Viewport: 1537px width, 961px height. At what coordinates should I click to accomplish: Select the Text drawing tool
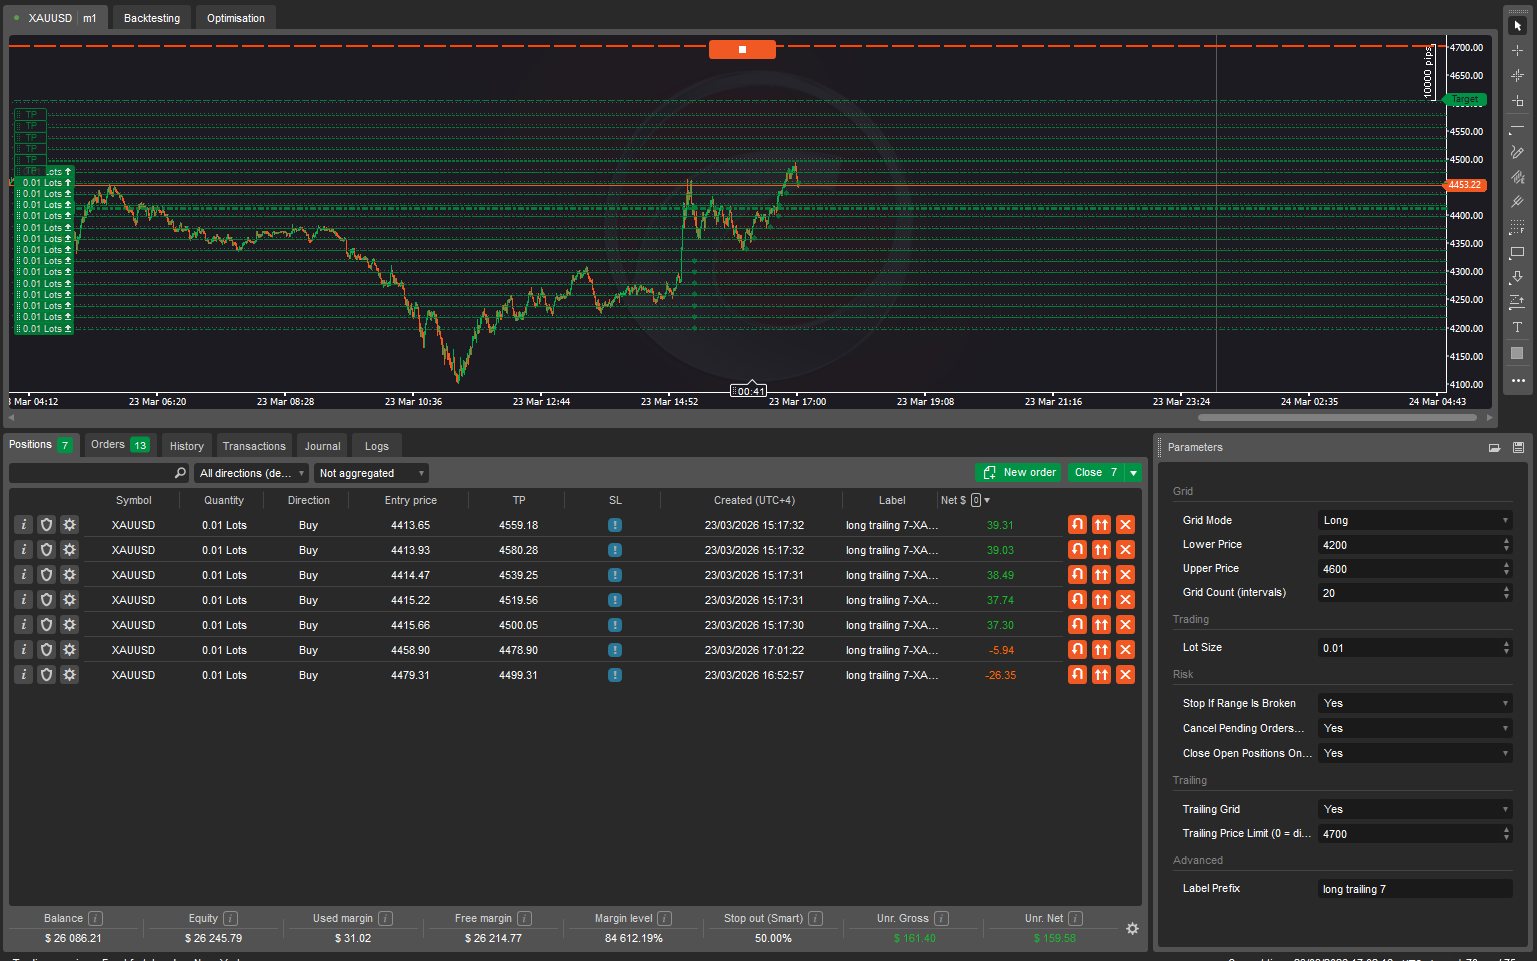click(1517, 326)
